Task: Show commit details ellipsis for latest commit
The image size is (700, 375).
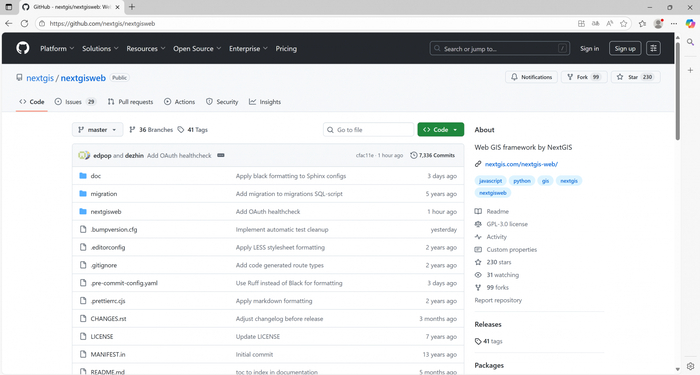Action: pos(221,155)
